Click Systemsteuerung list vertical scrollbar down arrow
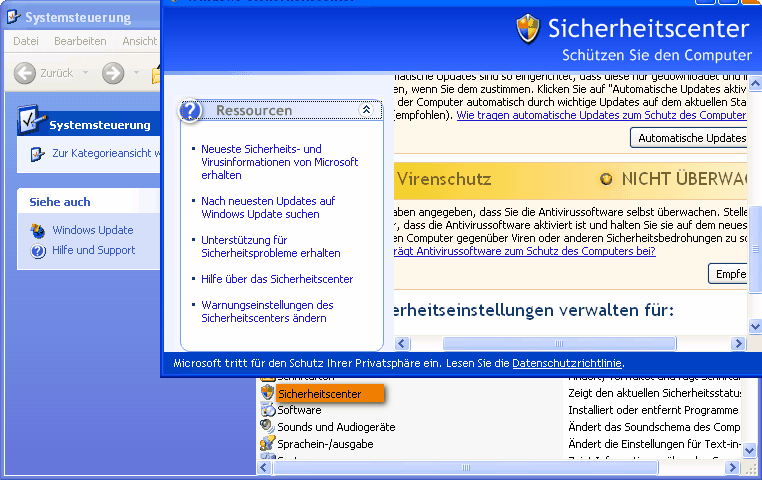The image size is (762, 480). pos(750,451)
